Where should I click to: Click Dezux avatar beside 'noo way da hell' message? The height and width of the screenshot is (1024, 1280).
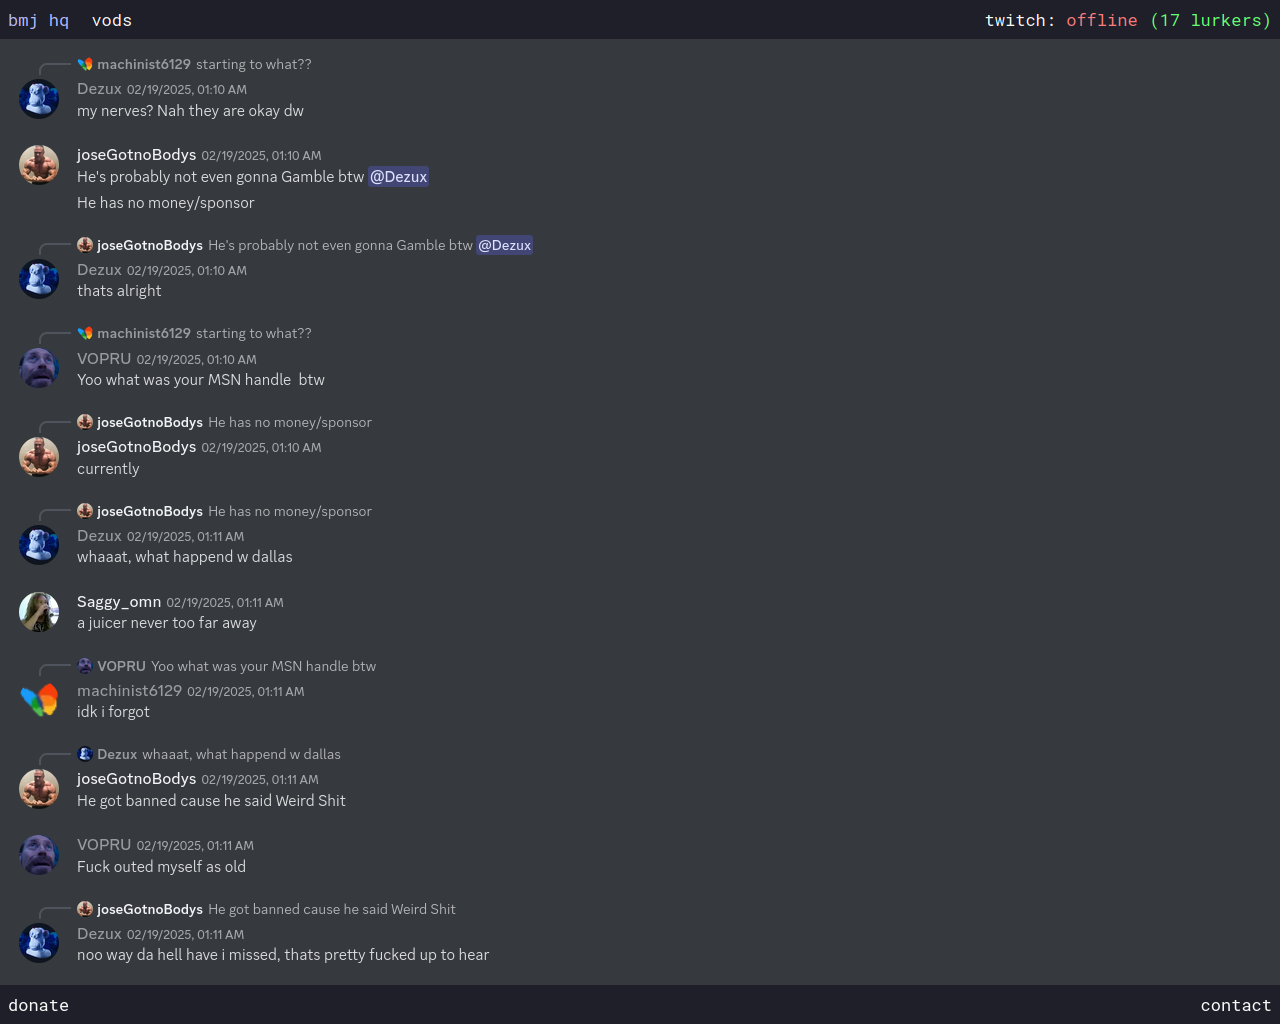[39, 943]
